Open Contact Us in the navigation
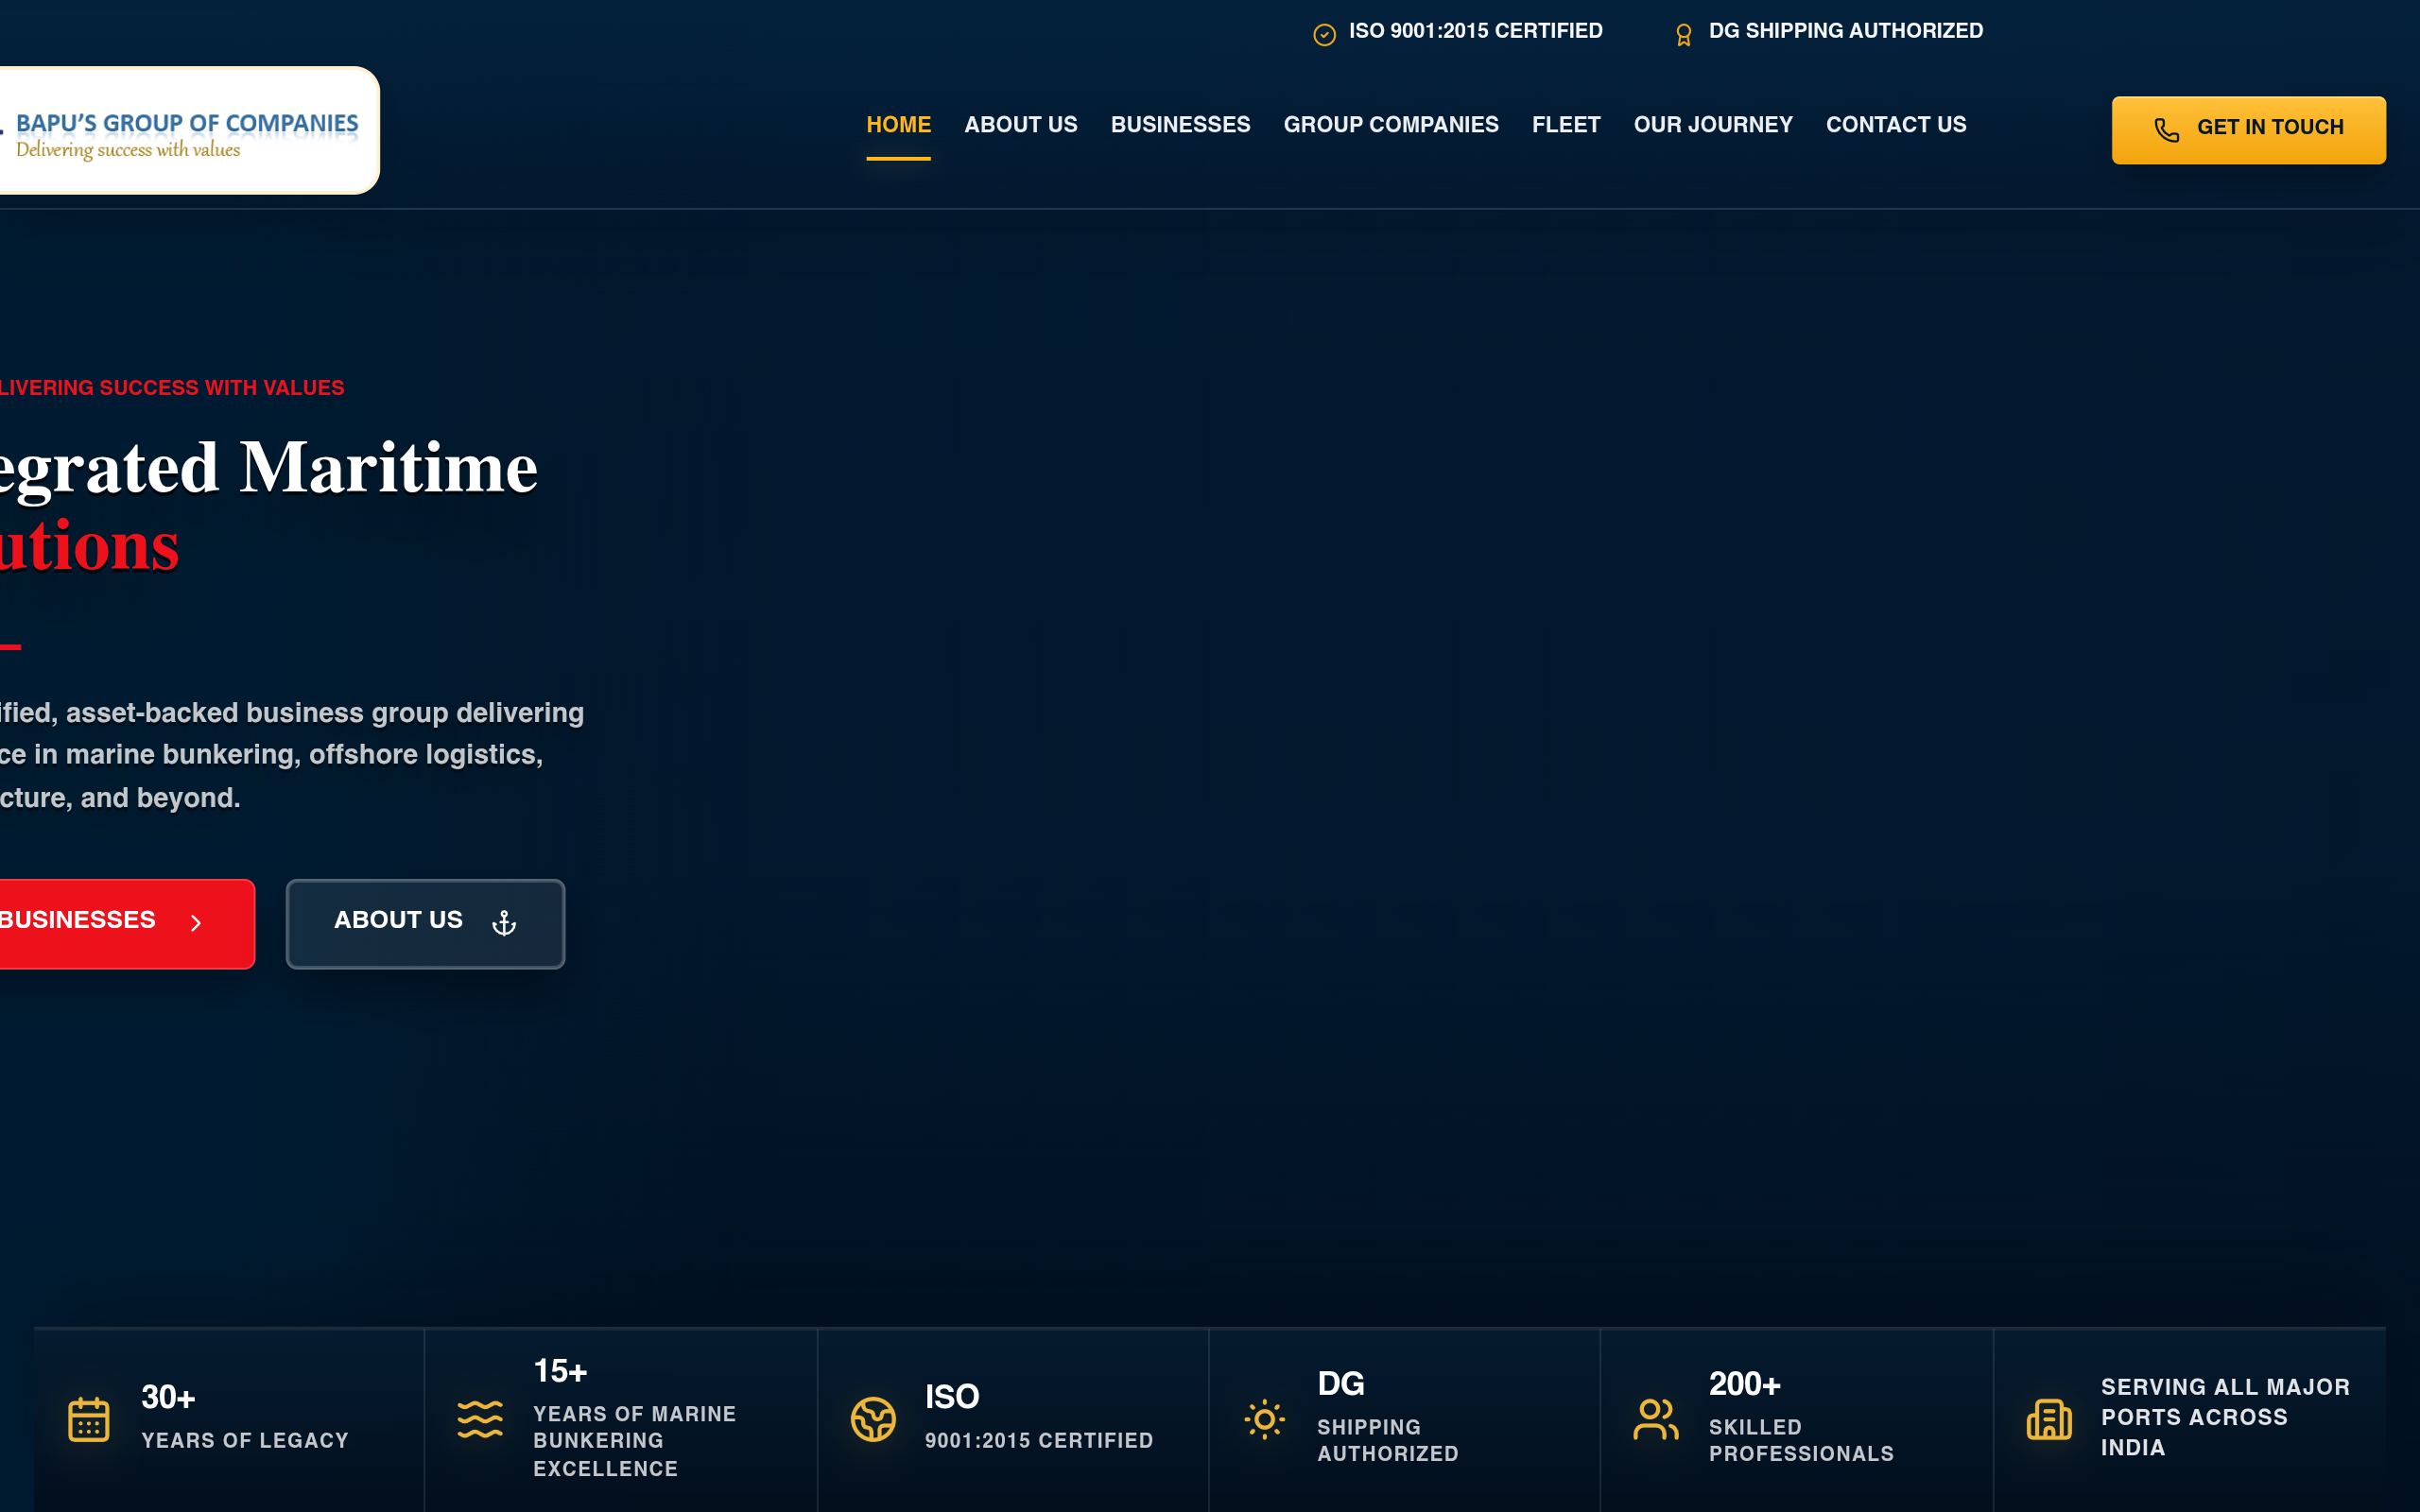Screen dimensions: 2420x1512 tap(1896, 125)
